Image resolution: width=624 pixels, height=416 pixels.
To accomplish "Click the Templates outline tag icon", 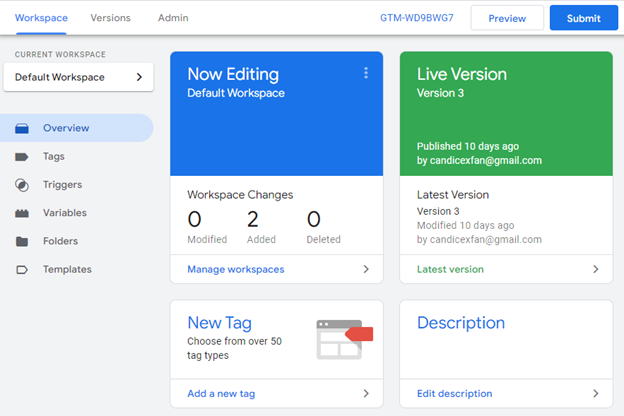I will point(22,270).
